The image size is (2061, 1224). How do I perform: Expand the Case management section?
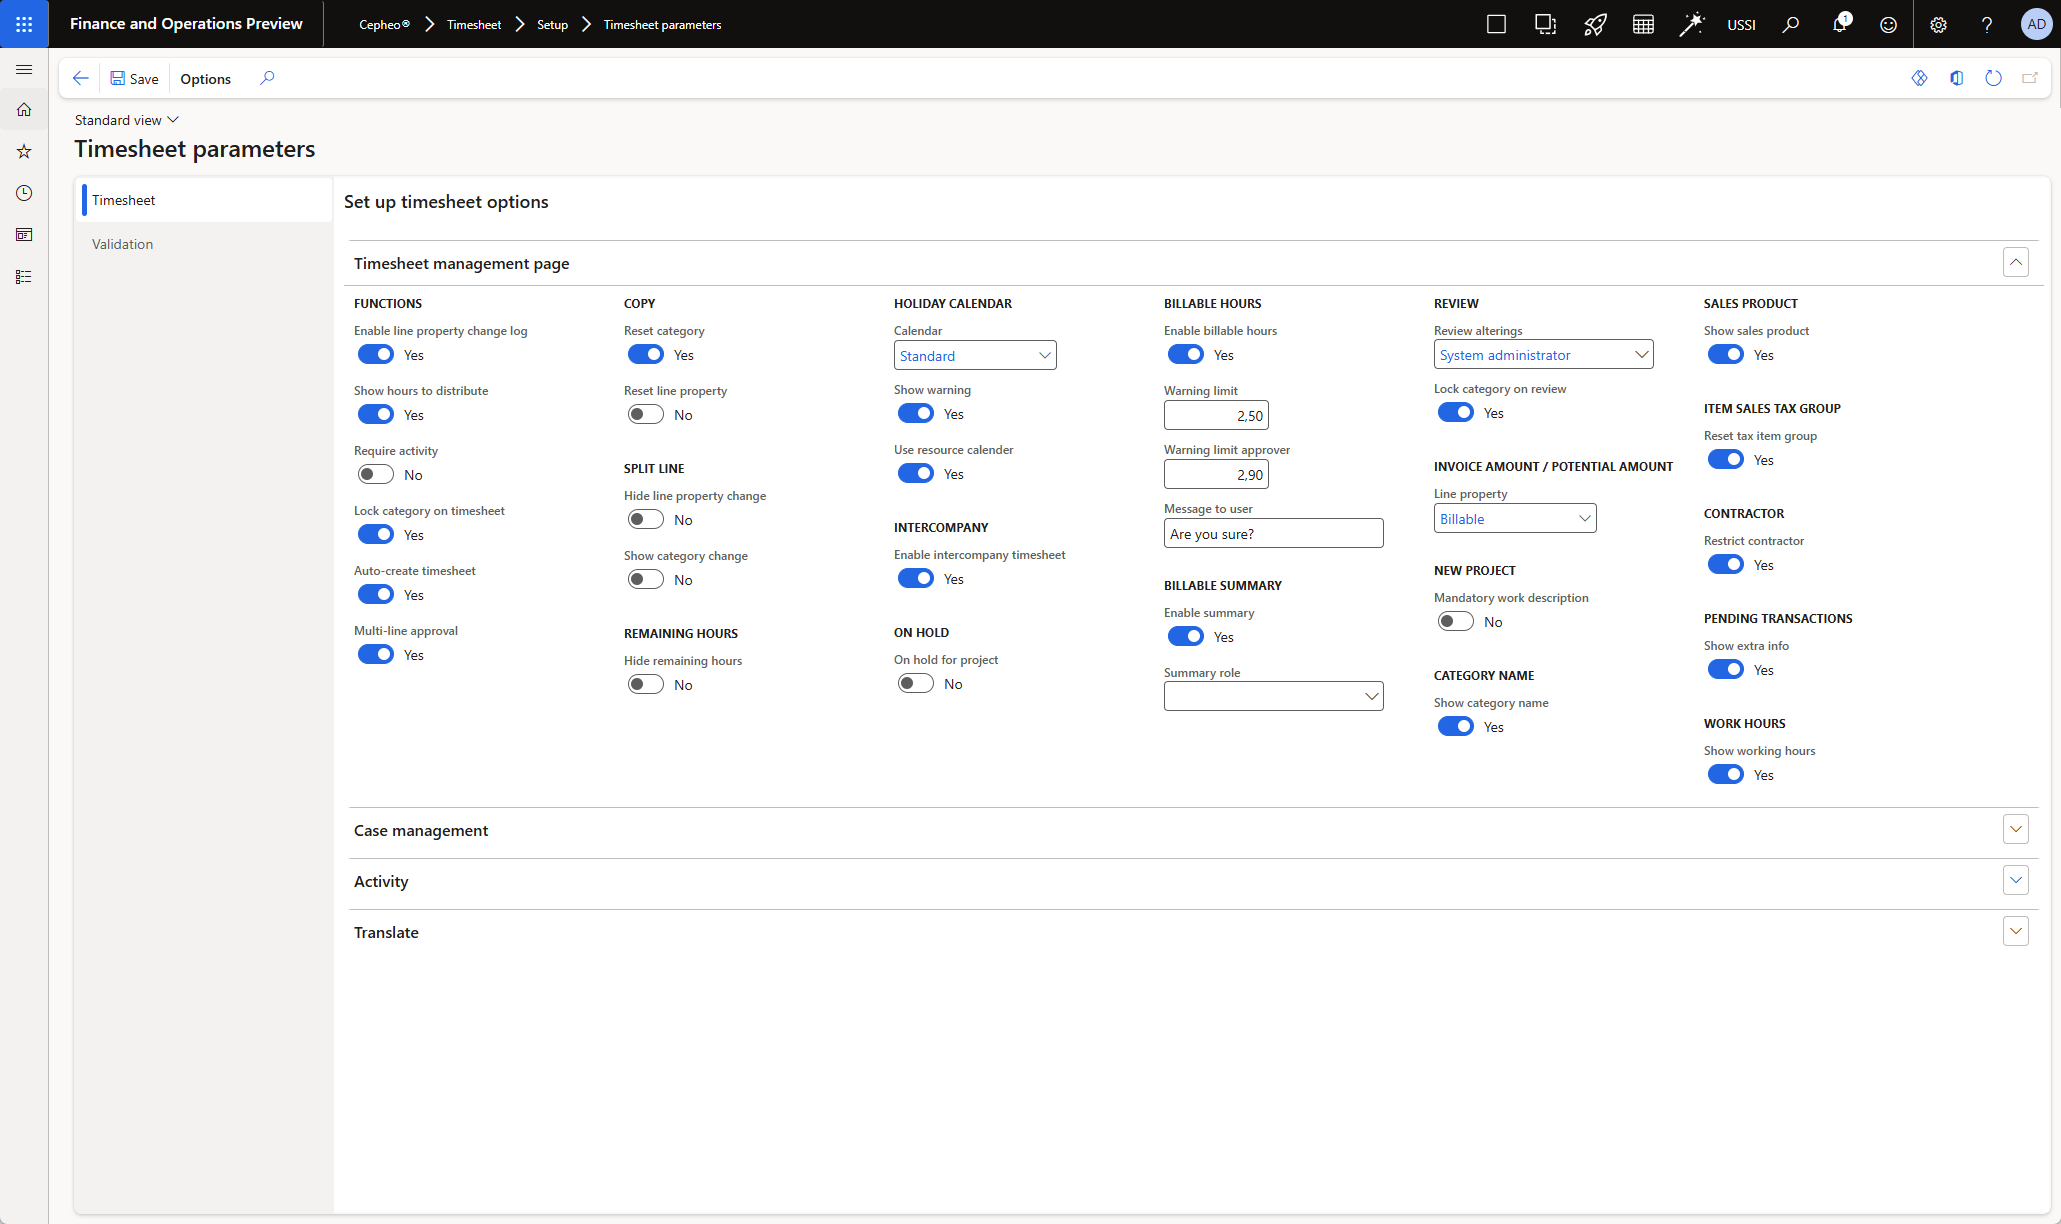point(2015,829)
